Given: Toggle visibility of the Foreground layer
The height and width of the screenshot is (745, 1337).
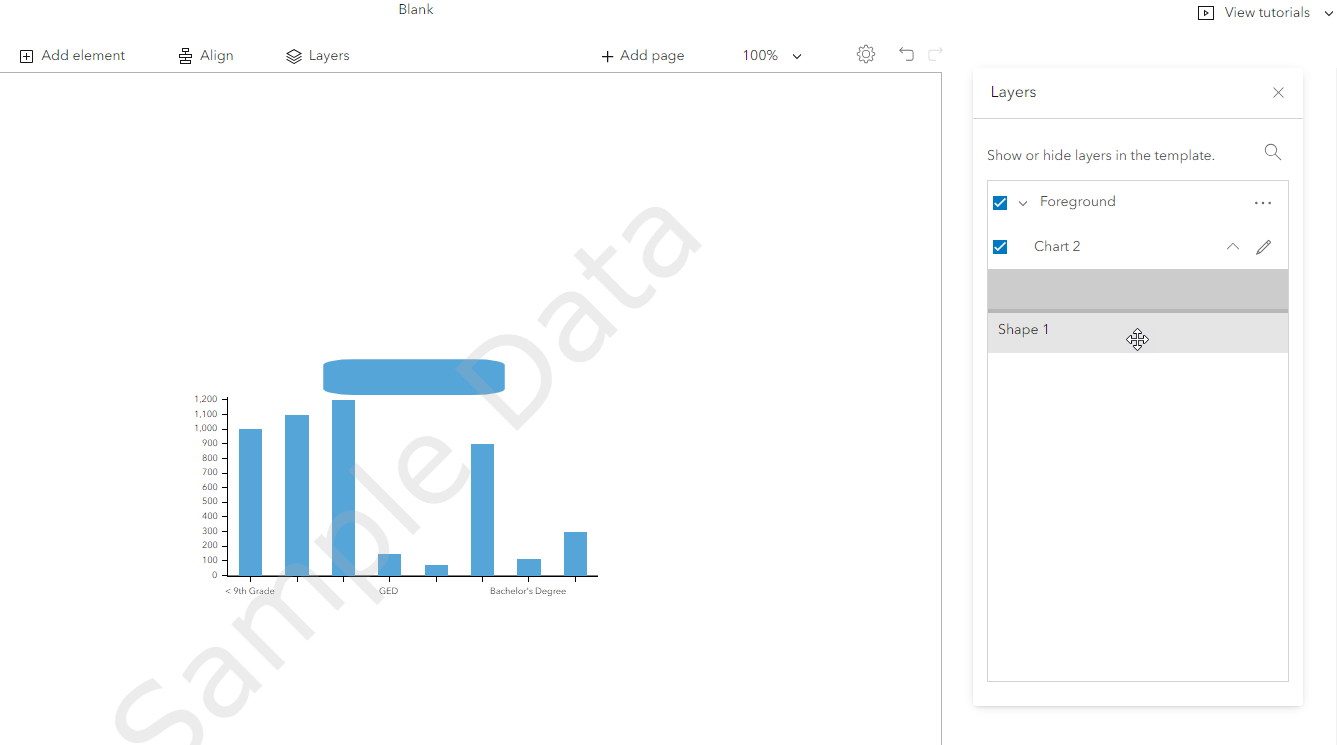Looking at the screenshot, I should 999,202.
